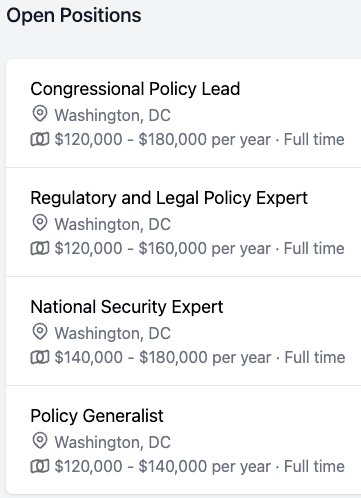Click salary banknote icon beside $140,000 - $180,000

(40, 357)
